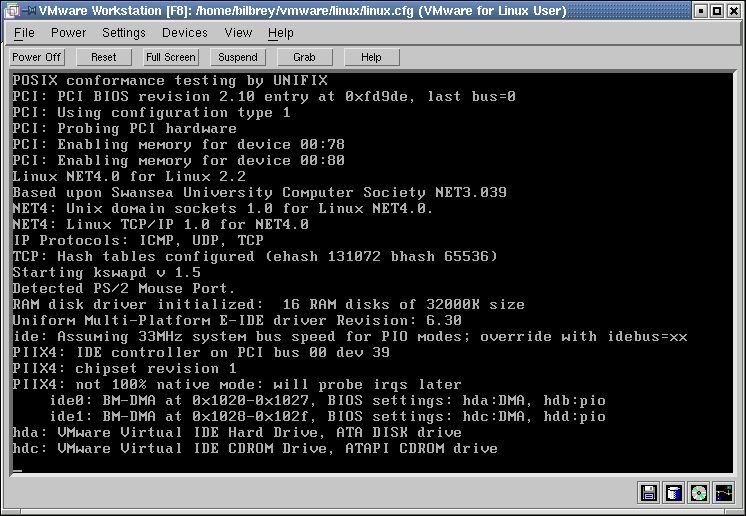Switch to Full Screen mode
The image size is (746, 516).
pyautogui.click(x=170, y=57)
